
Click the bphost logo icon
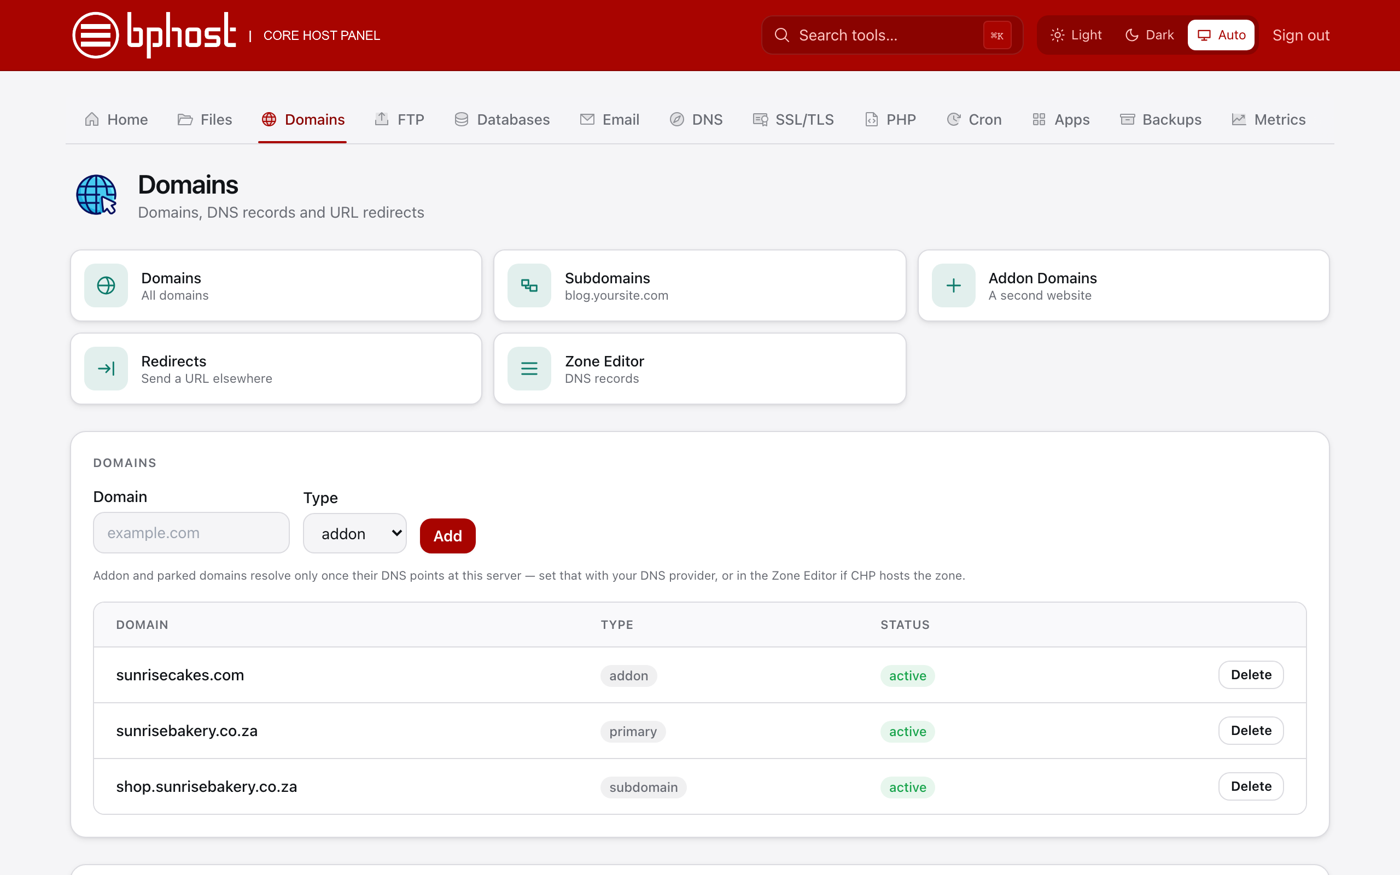pyautogui.click(x=96, y=35)
